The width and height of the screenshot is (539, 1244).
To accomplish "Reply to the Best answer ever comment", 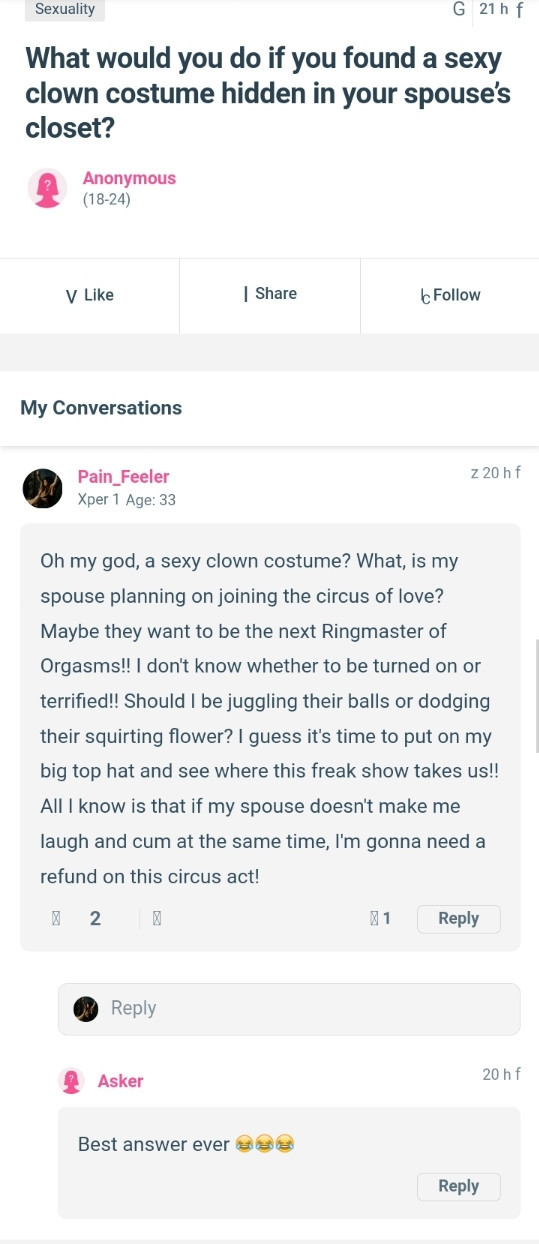I will [x=458, y=1186].
